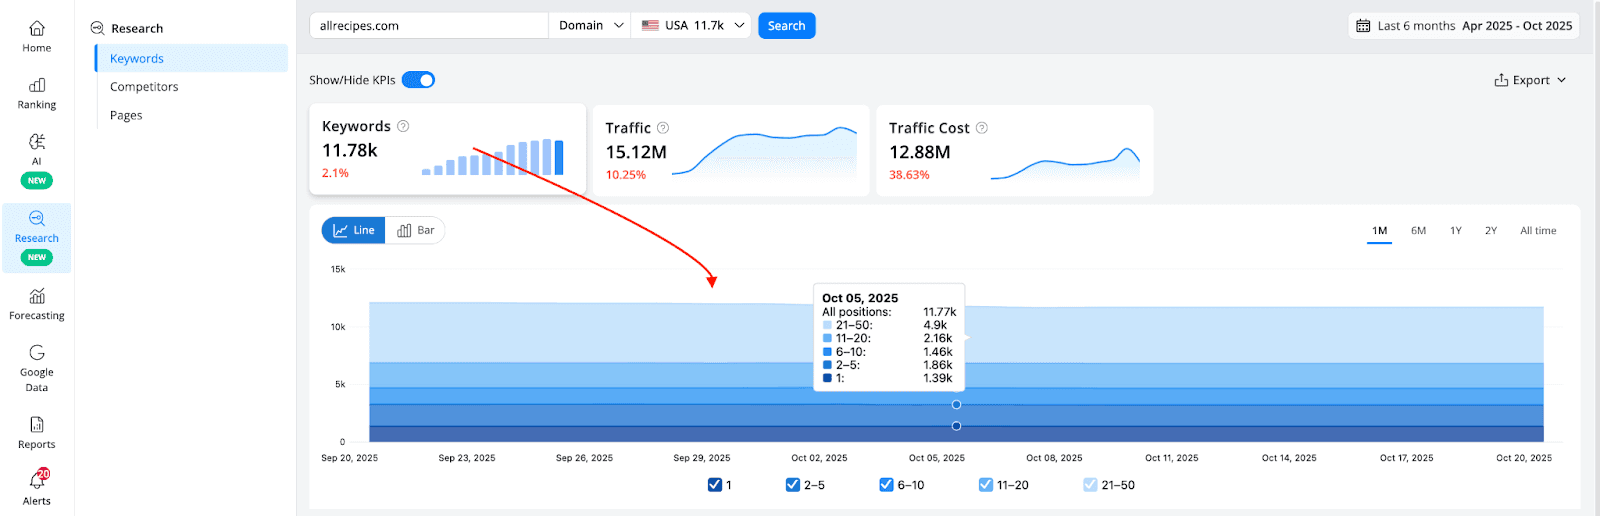Click the Traffic Cost help question icon
The width and height of the screenshot is (1600, 516).
pyautogui.click(x=982, y=128)
